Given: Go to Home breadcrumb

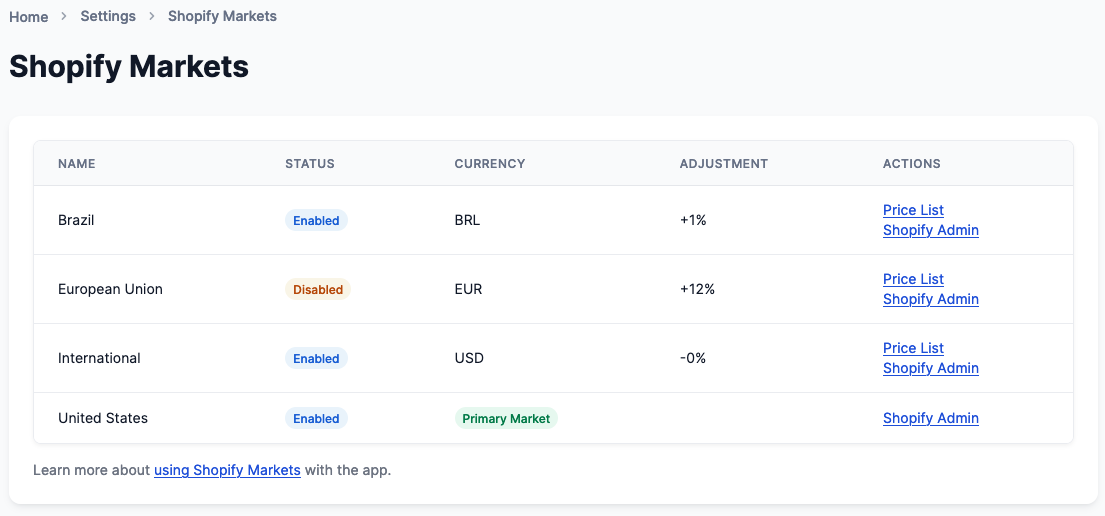Looking at the screenshot, I should tap(28, 16).
